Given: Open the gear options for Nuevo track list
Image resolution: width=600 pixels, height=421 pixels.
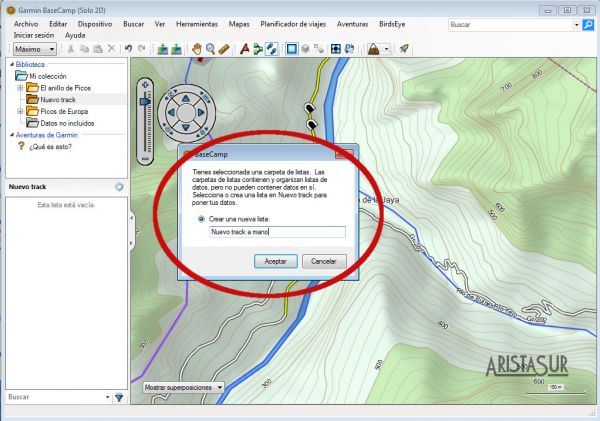Looking at the screenshot, I should click(119, 187).
